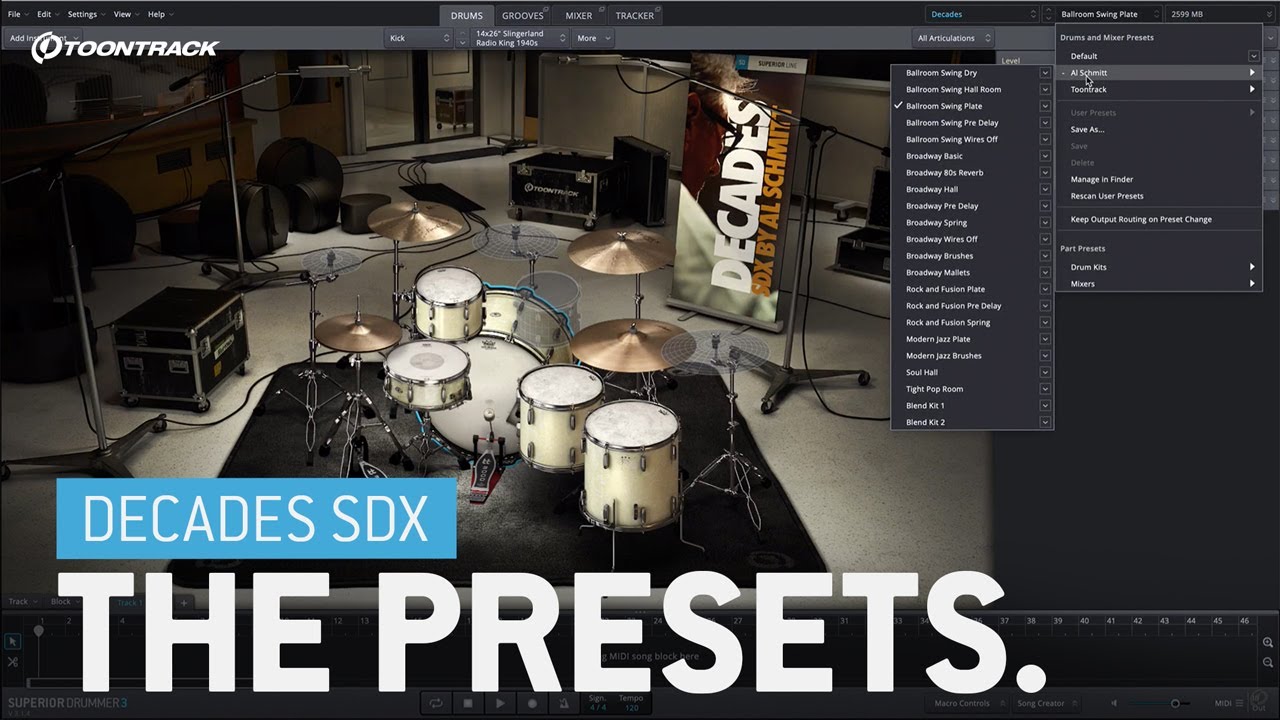Open options chevron for Broadway Hall
Screen dimensions: 1280x720
coord(1045,189)
